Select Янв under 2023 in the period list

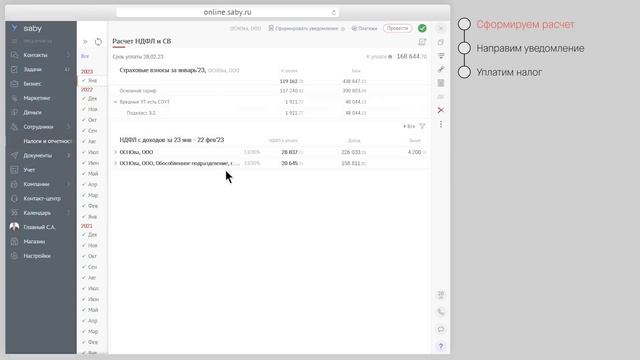point(92,80)
